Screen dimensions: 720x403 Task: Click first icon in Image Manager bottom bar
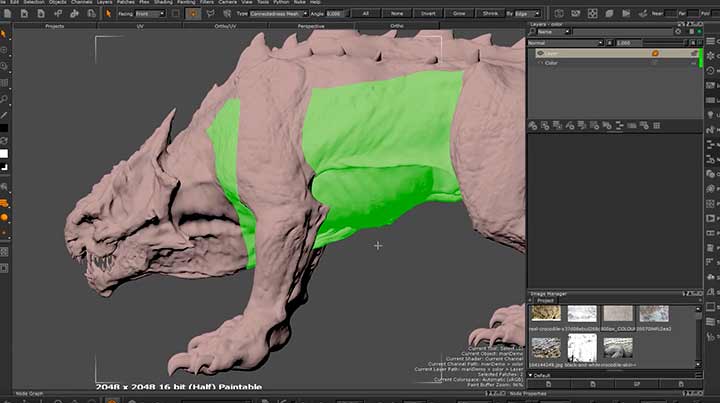[x=548, y=384]
